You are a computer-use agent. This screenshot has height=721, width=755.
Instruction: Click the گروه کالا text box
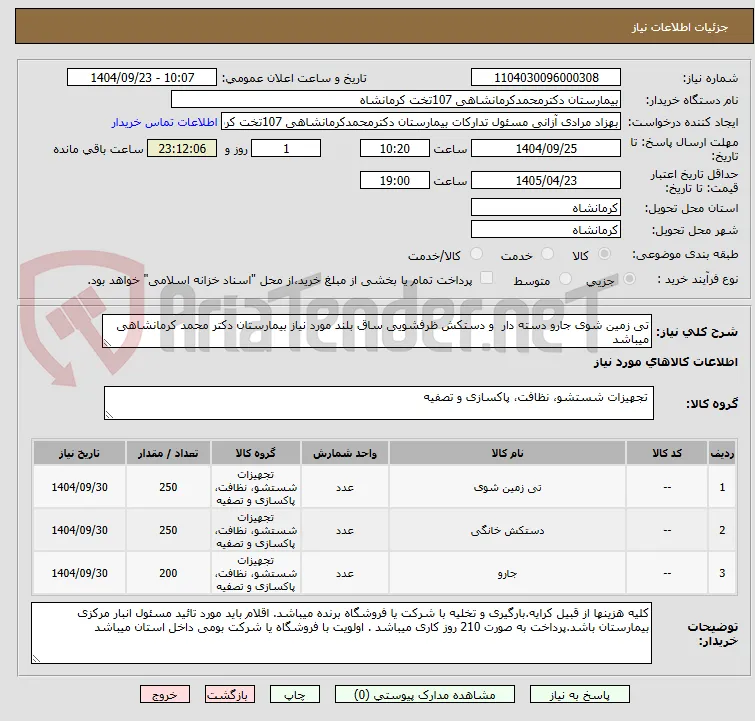pyautogui.click(x=379, y=403)
